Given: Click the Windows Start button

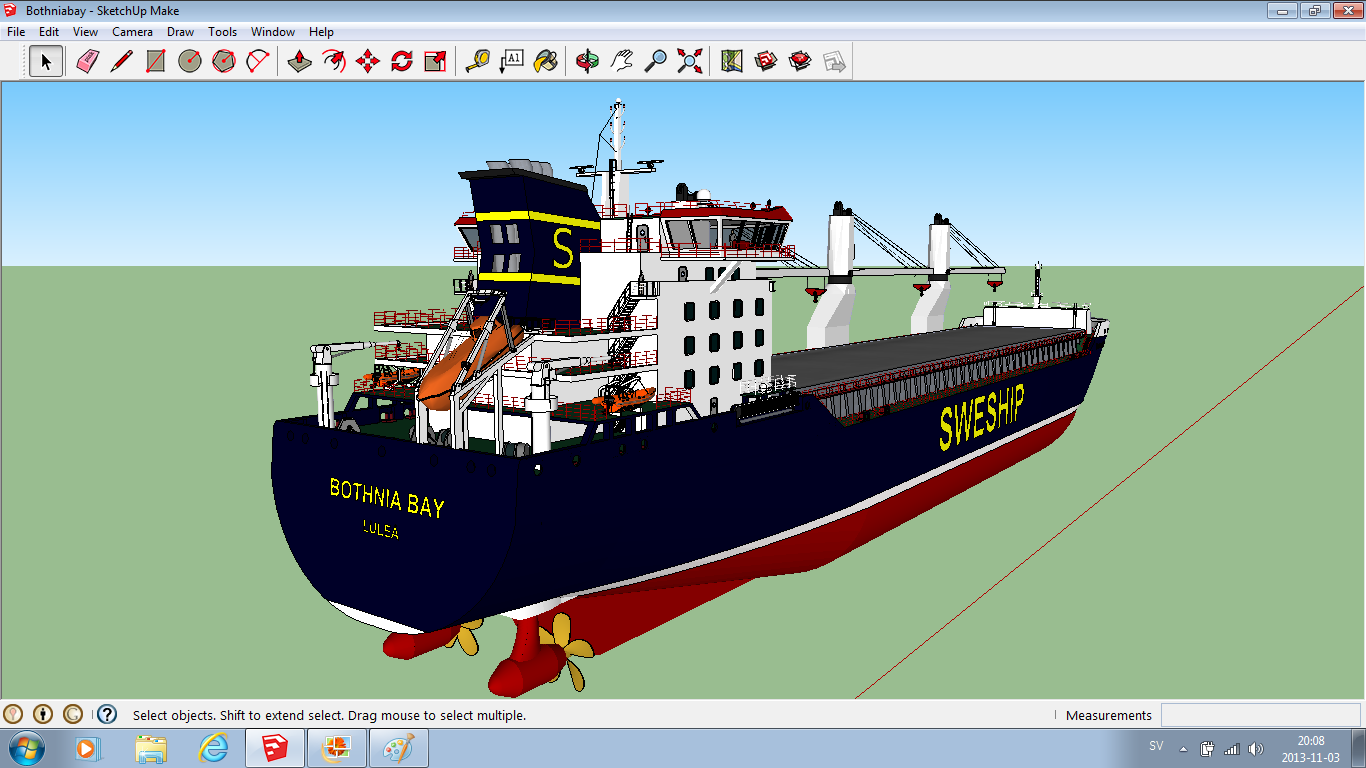Looking at the screenshot, I should tap(25, 748).
